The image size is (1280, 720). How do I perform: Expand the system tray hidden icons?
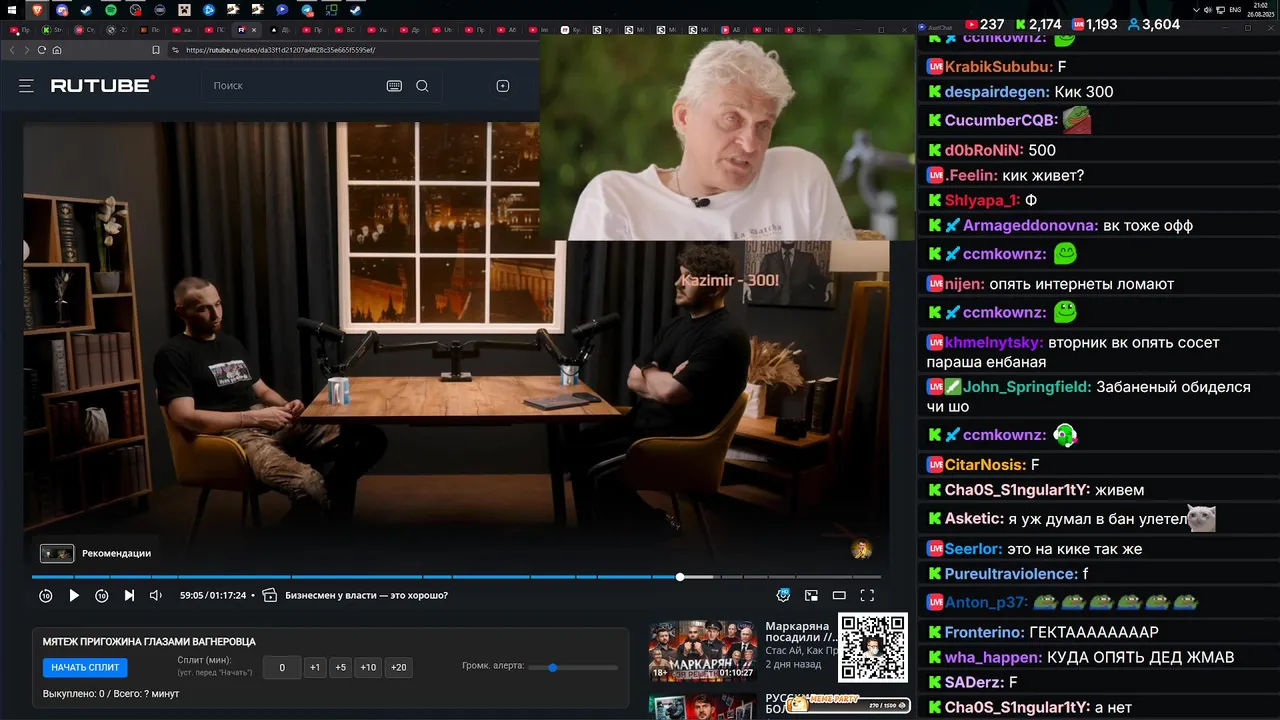[1194, 10]
